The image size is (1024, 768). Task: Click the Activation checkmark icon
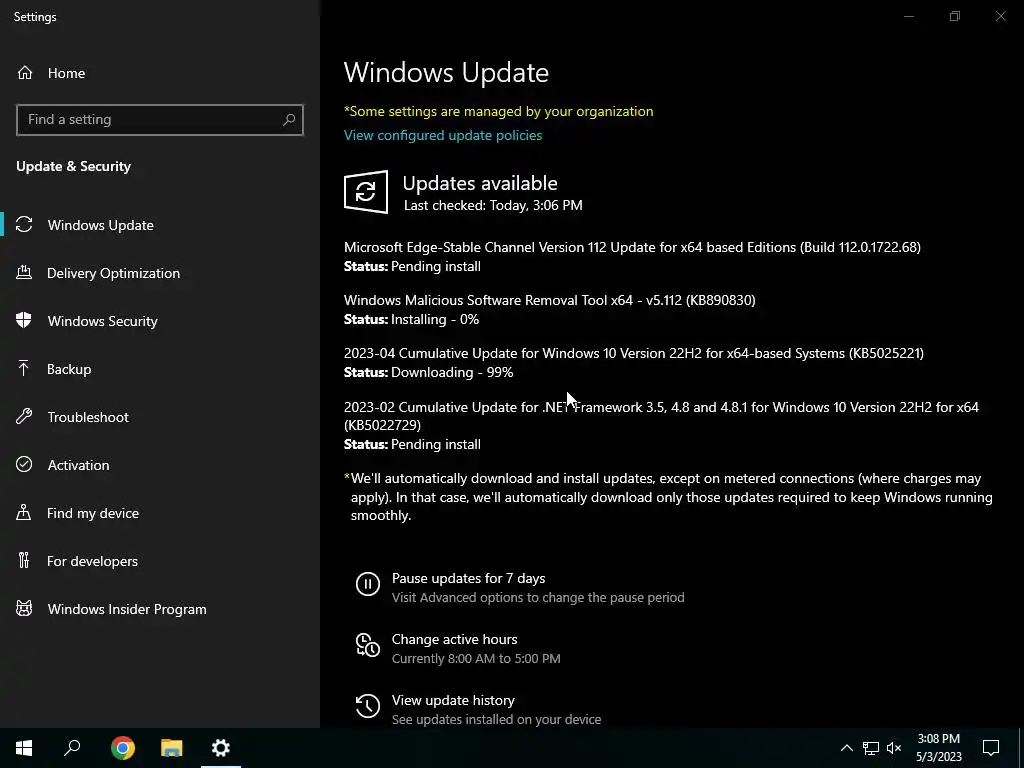point(24,464)
